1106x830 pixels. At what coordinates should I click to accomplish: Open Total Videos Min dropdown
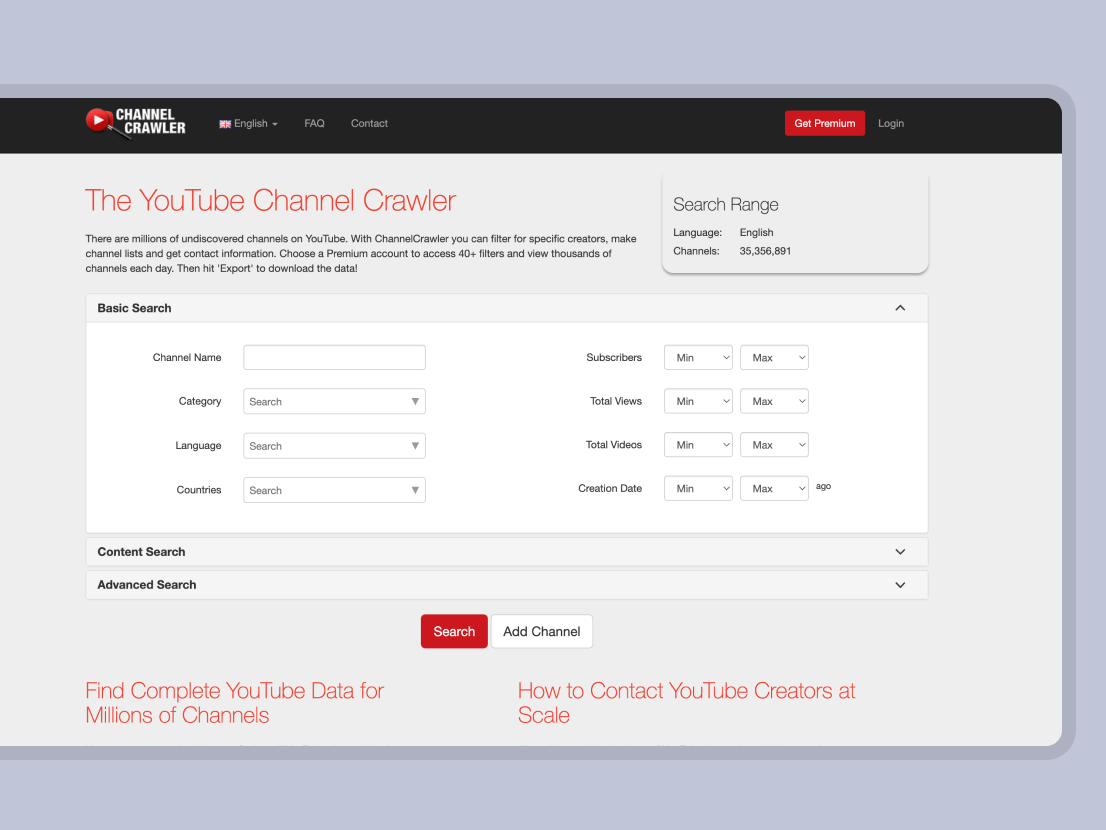point(698,445)
